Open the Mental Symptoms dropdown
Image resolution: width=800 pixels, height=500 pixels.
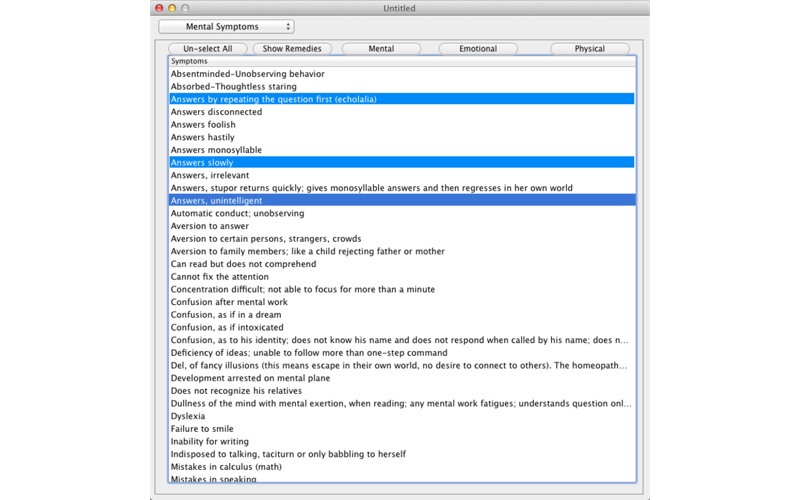pos(226,27)
